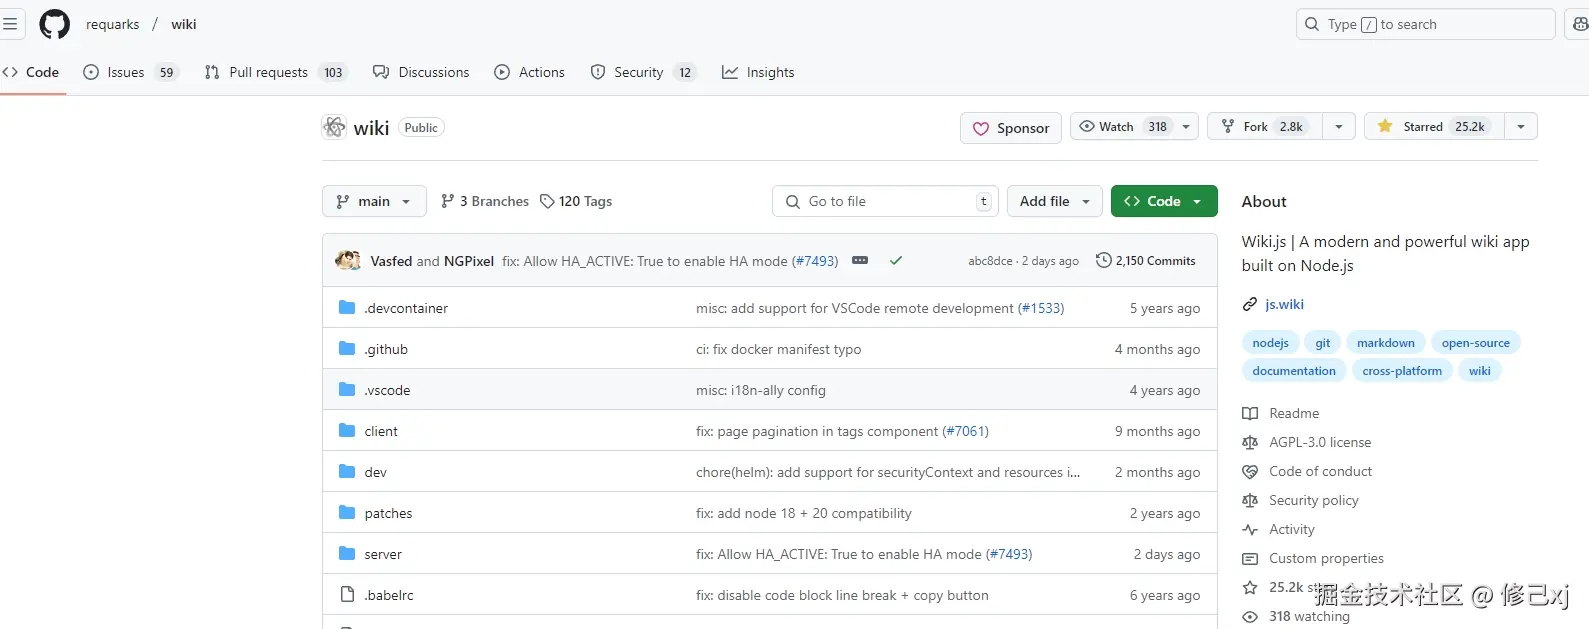Click the .devcontainer folder icon
Image resolution: width=1589 pixels, height=629 pixels.
tap(347, 308)
